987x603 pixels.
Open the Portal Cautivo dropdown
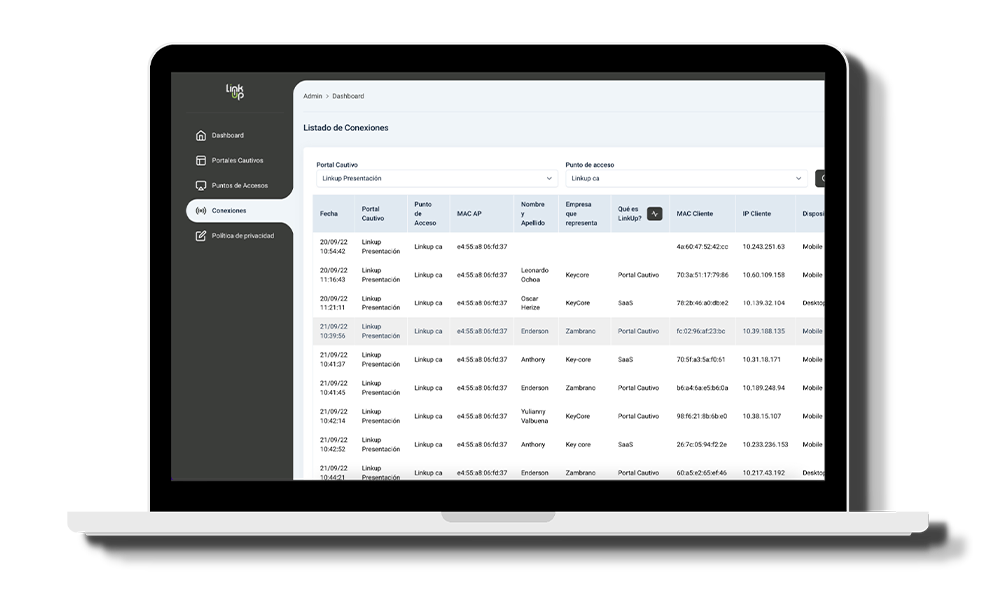(x=435, y=177)
